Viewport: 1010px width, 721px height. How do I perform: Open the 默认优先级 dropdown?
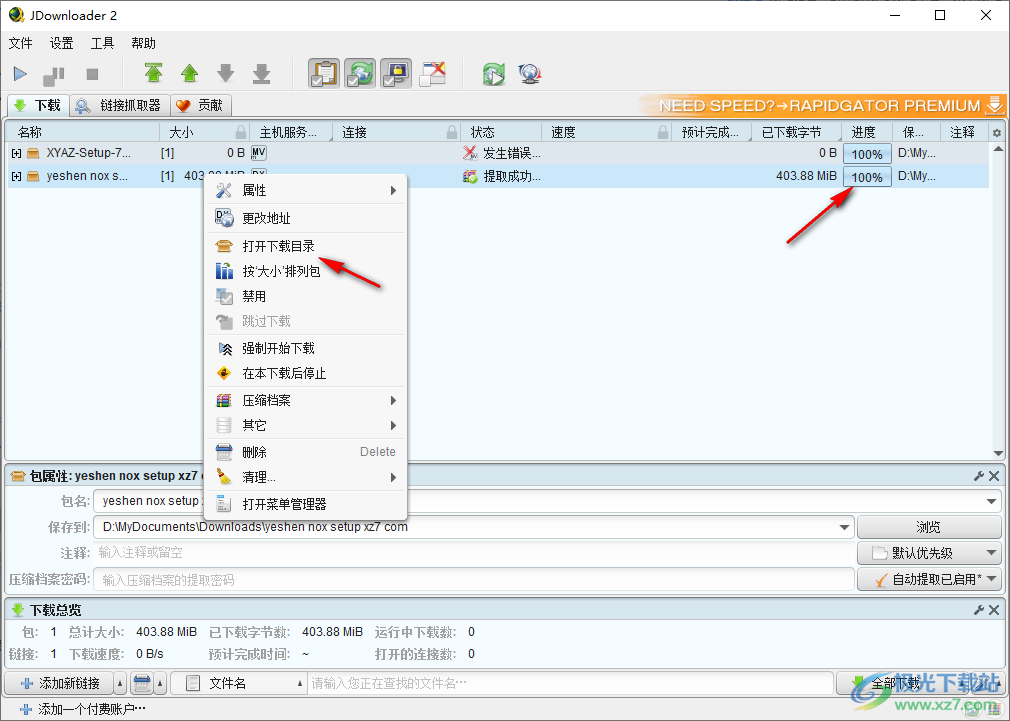[x=929, y=553]
